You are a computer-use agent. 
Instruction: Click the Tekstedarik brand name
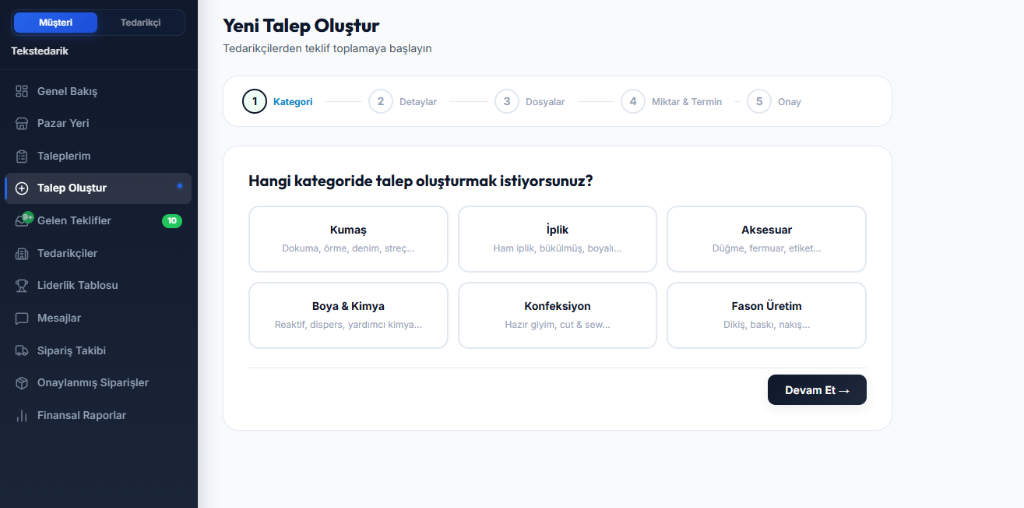click(40, 51)
